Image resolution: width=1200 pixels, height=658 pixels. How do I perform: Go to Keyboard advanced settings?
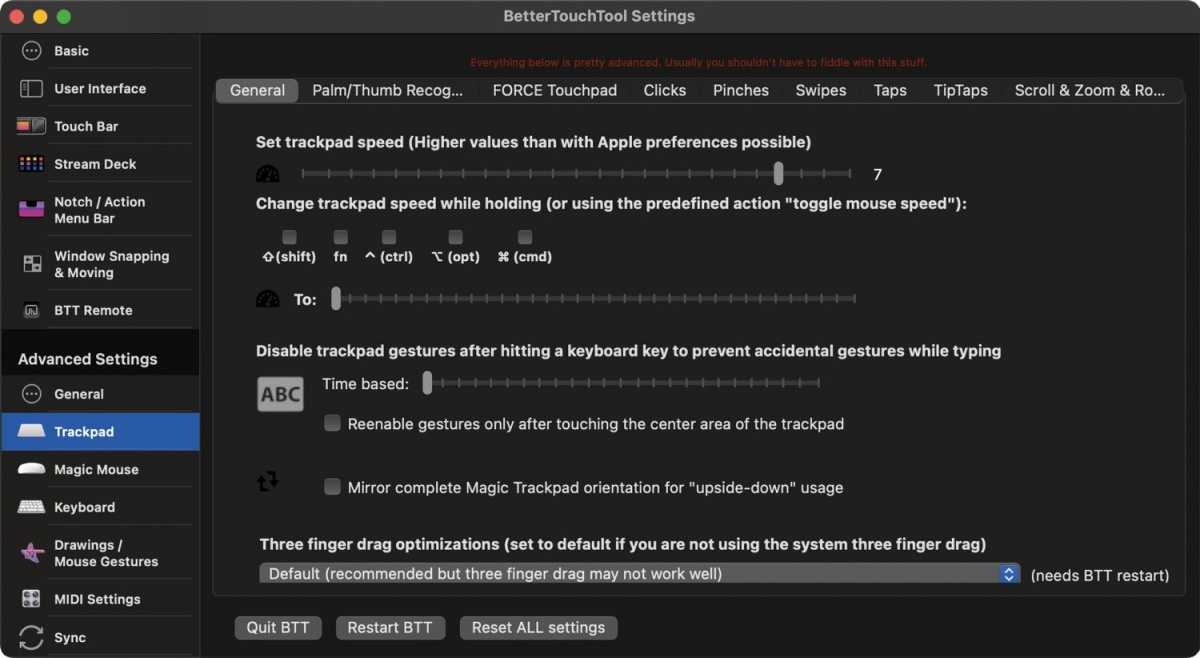point(85,507)
